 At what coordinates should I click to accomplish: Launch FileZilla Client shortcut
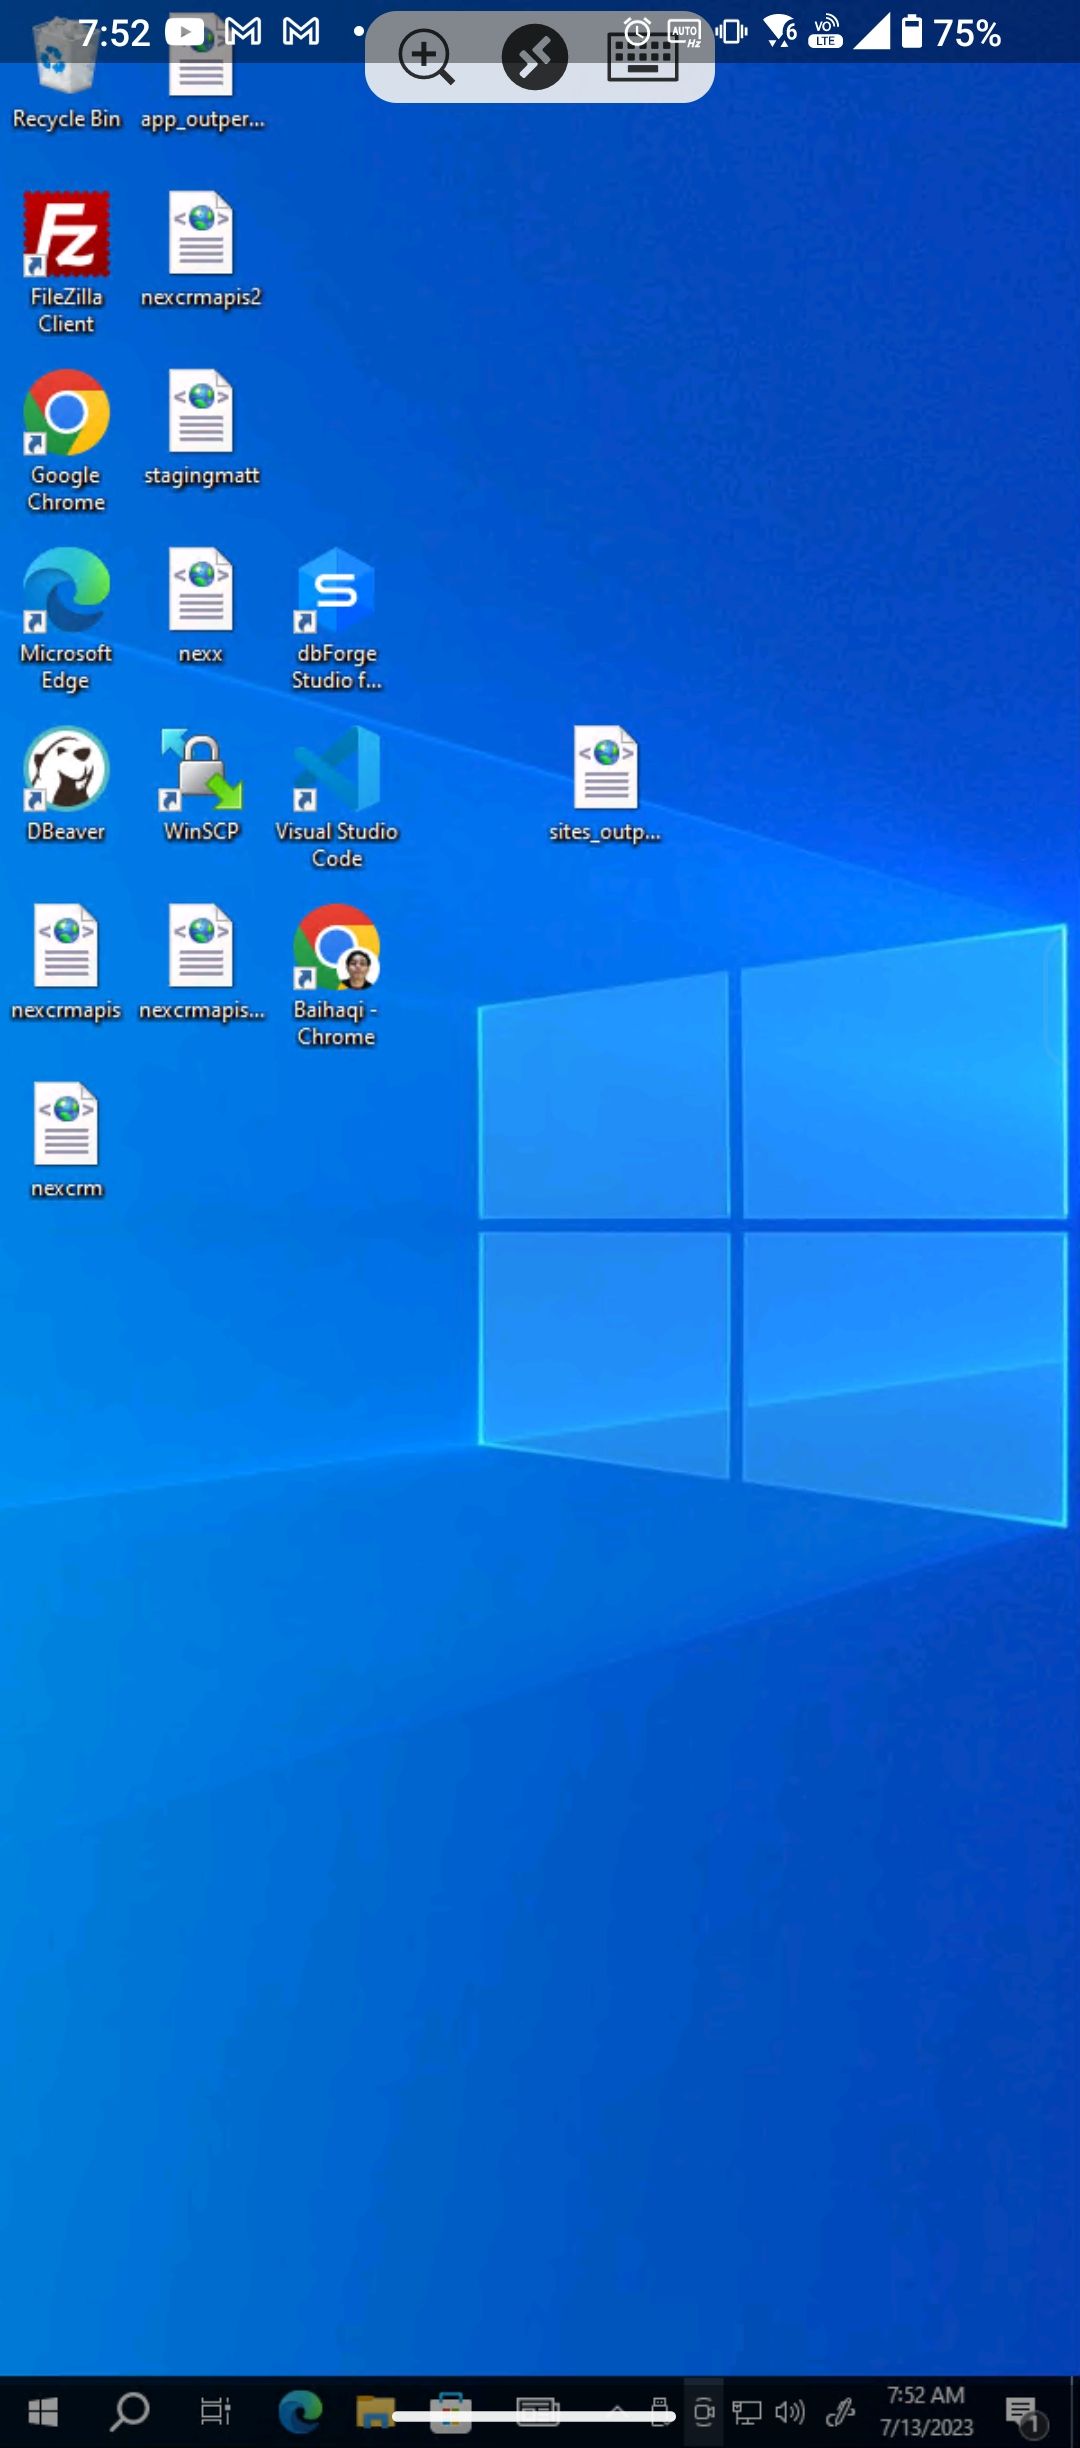pos(66,262)
